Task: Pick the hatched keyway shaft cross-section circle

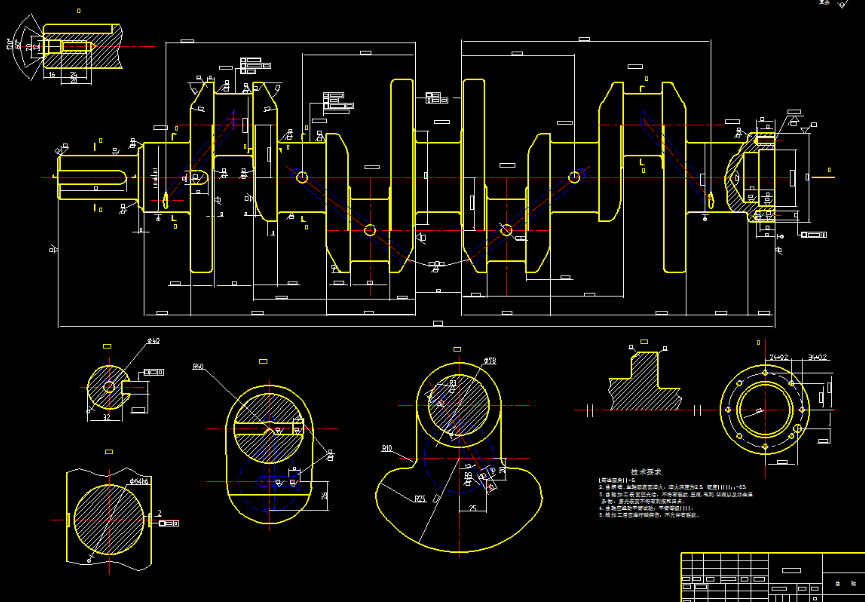Action: coord(110,387)
